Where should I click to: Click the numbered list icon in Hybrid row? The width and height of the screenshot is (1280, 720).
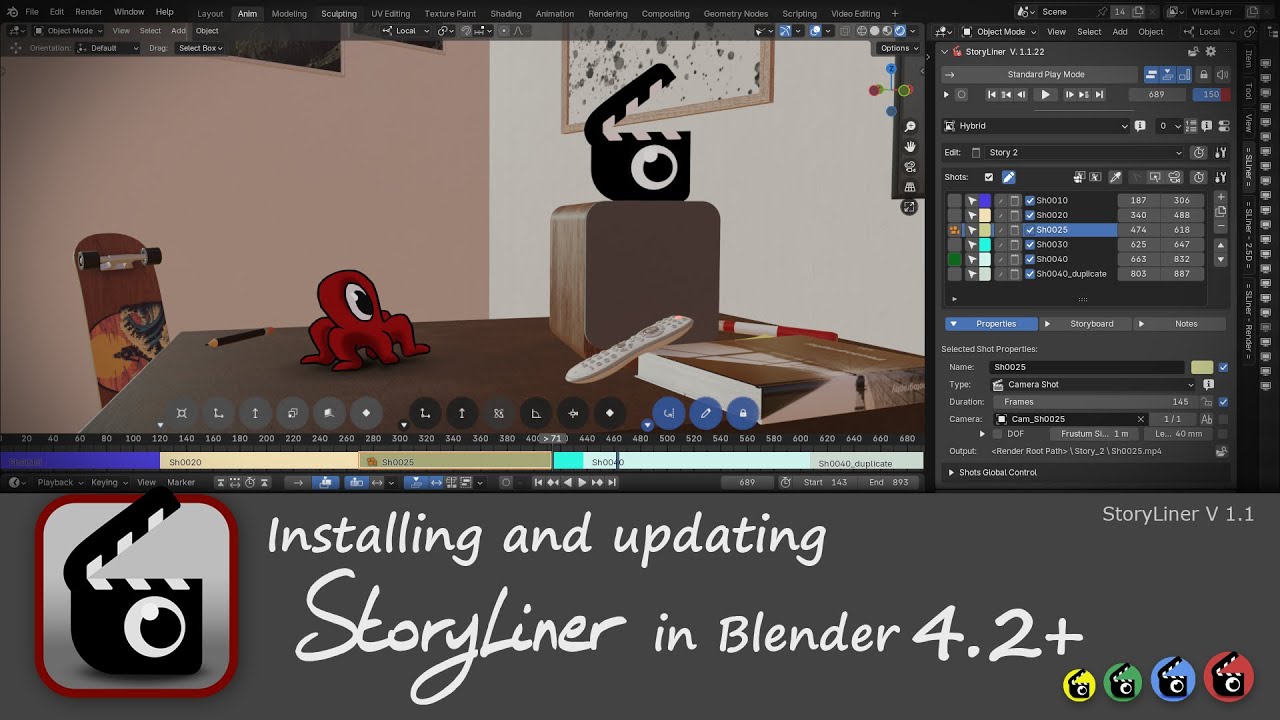tap(1191, 126)
